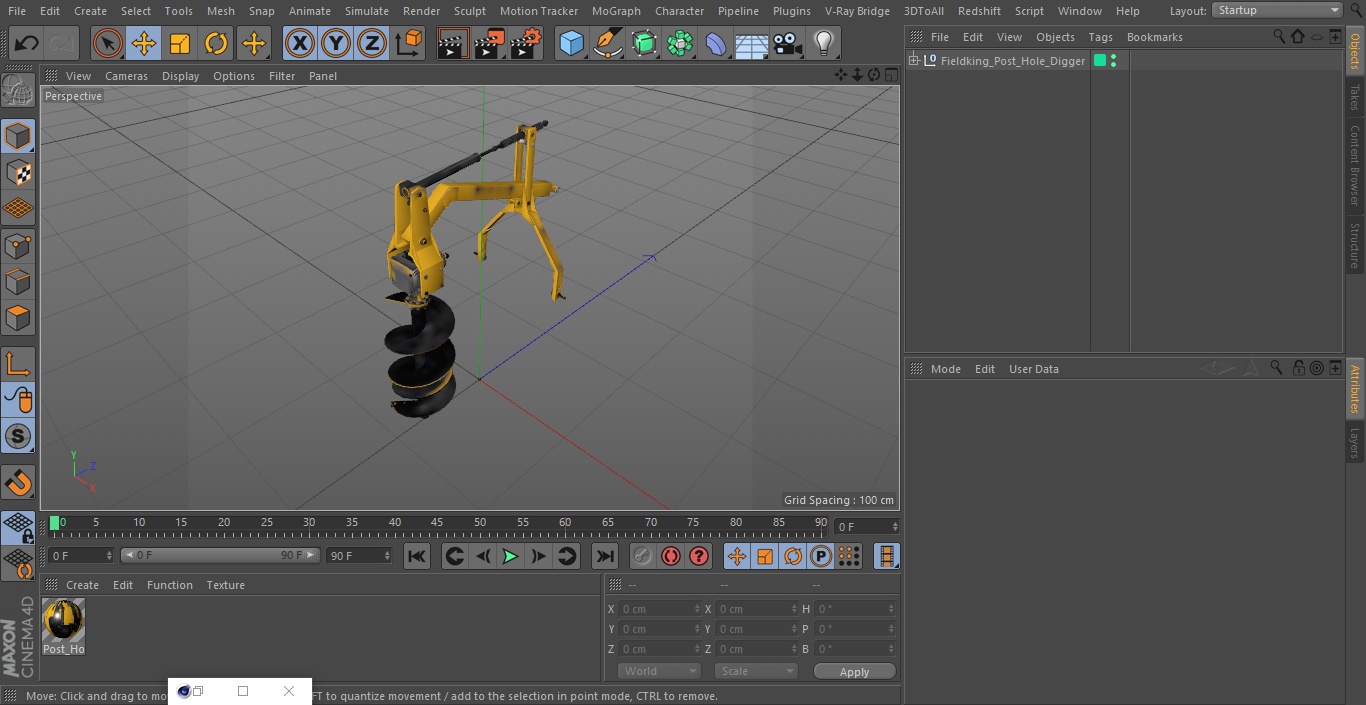Open the timeline layout filmstrip icon

click(886, 556)
